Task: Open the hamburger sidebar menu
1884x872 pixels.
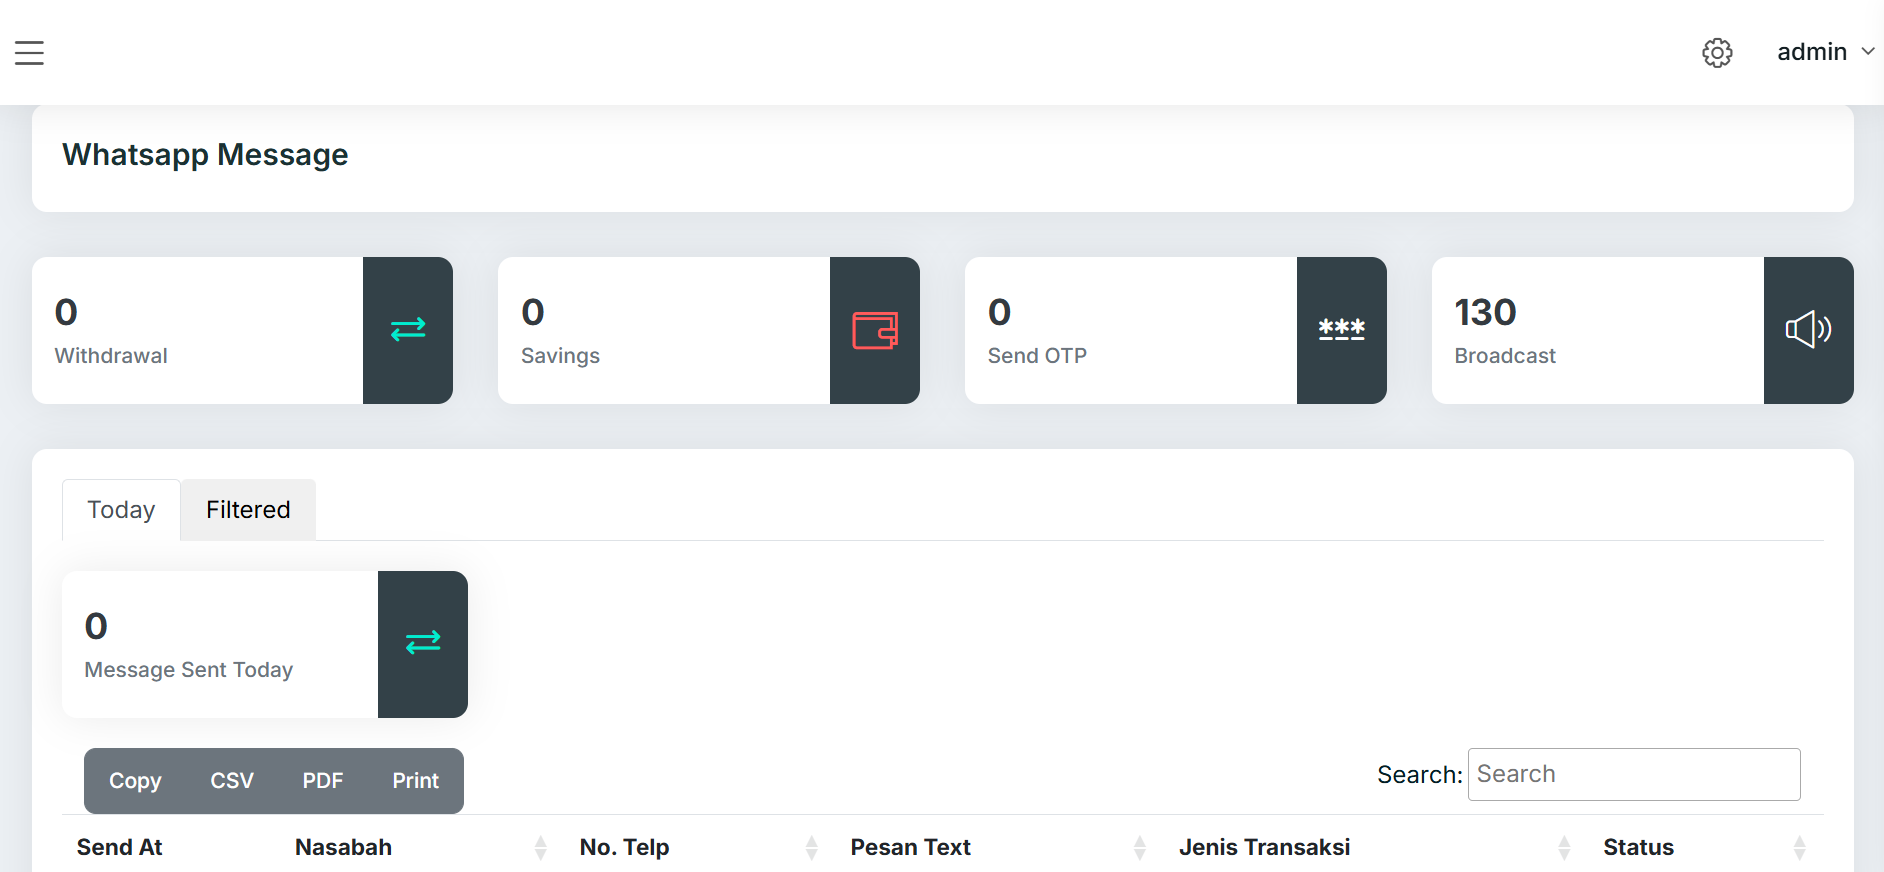Action: coord(29,53)
